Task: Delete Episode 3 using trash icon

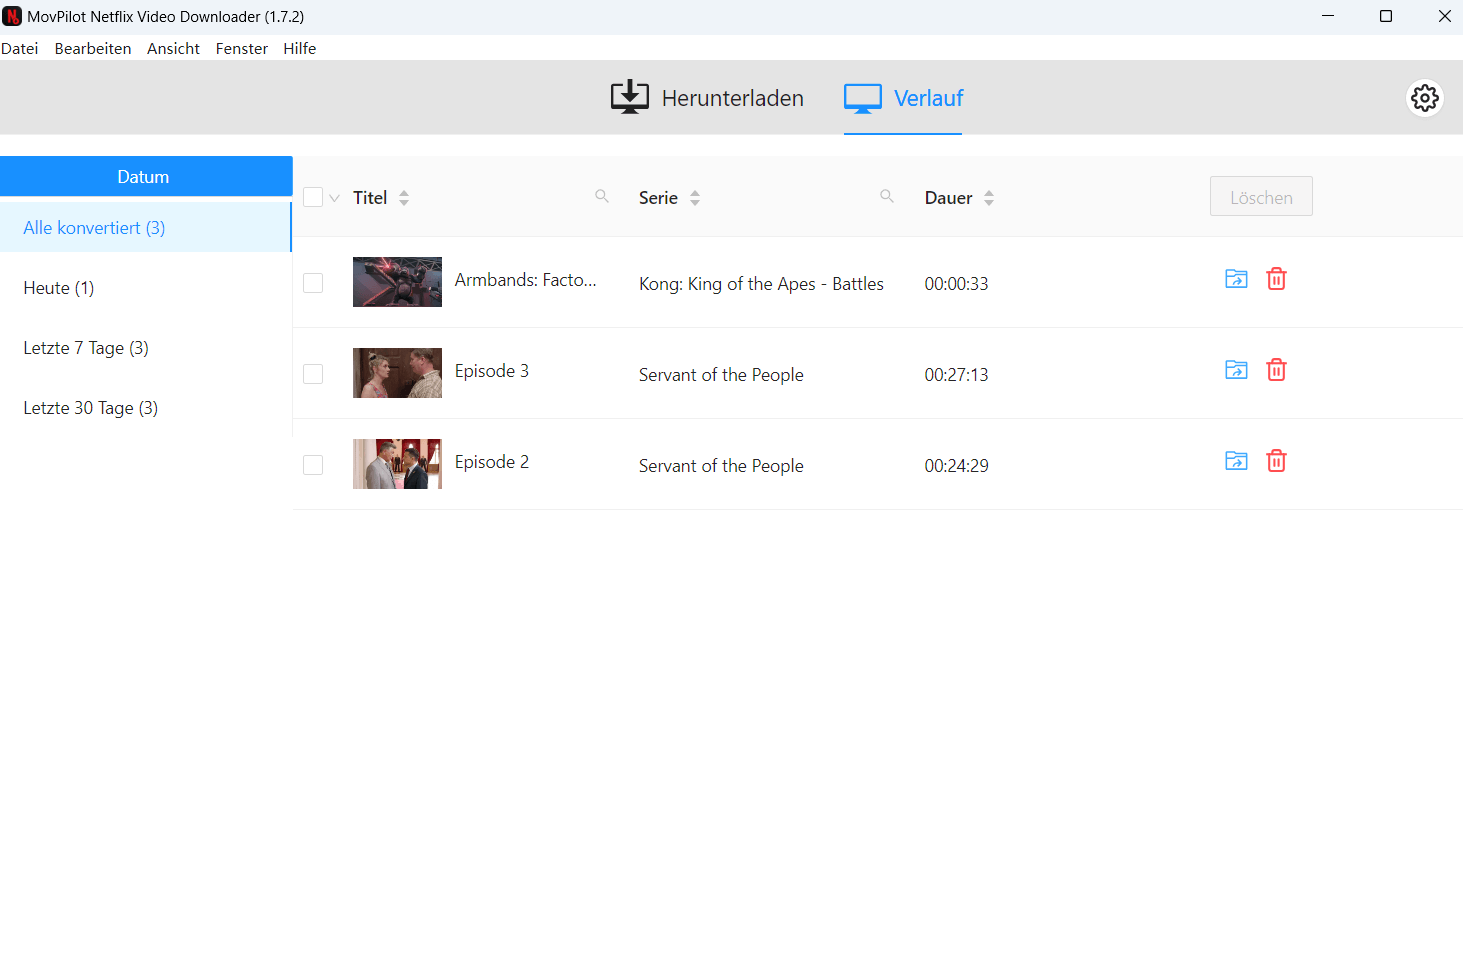Action: [x=1276, y=370]
